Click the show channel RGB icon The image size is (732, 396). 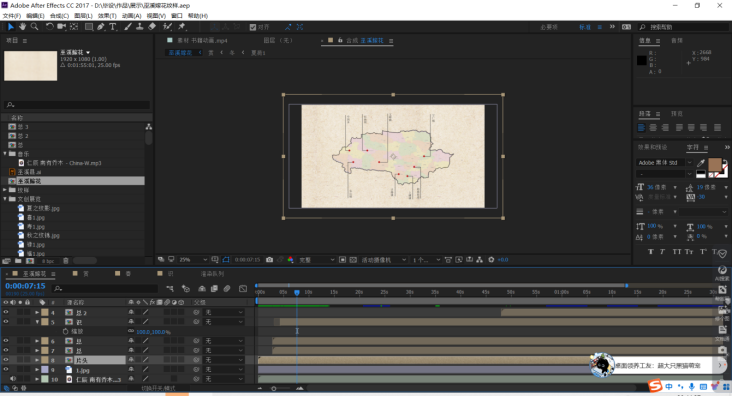tap(290, 260)
